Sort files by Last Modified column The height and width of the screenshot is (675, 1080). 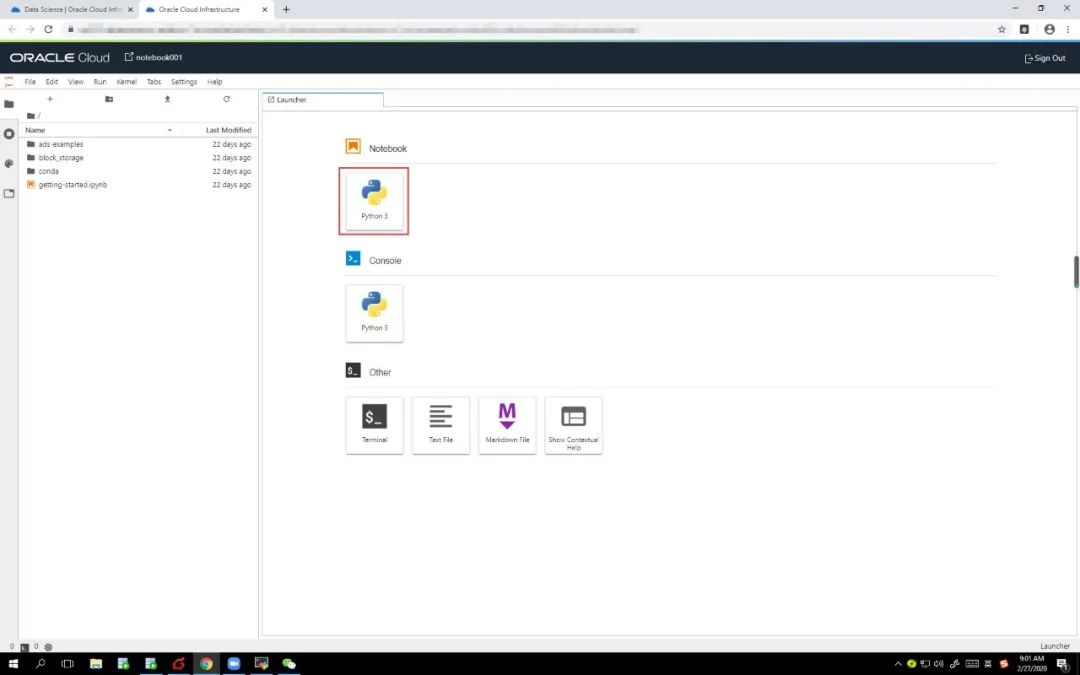click(228, 129)
